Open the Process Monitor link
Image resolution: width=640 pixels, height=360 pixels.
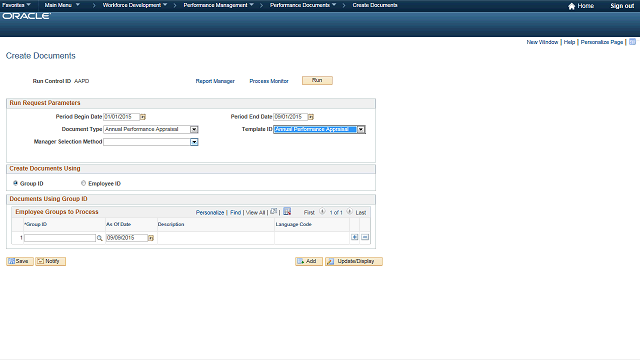point(269,81)
